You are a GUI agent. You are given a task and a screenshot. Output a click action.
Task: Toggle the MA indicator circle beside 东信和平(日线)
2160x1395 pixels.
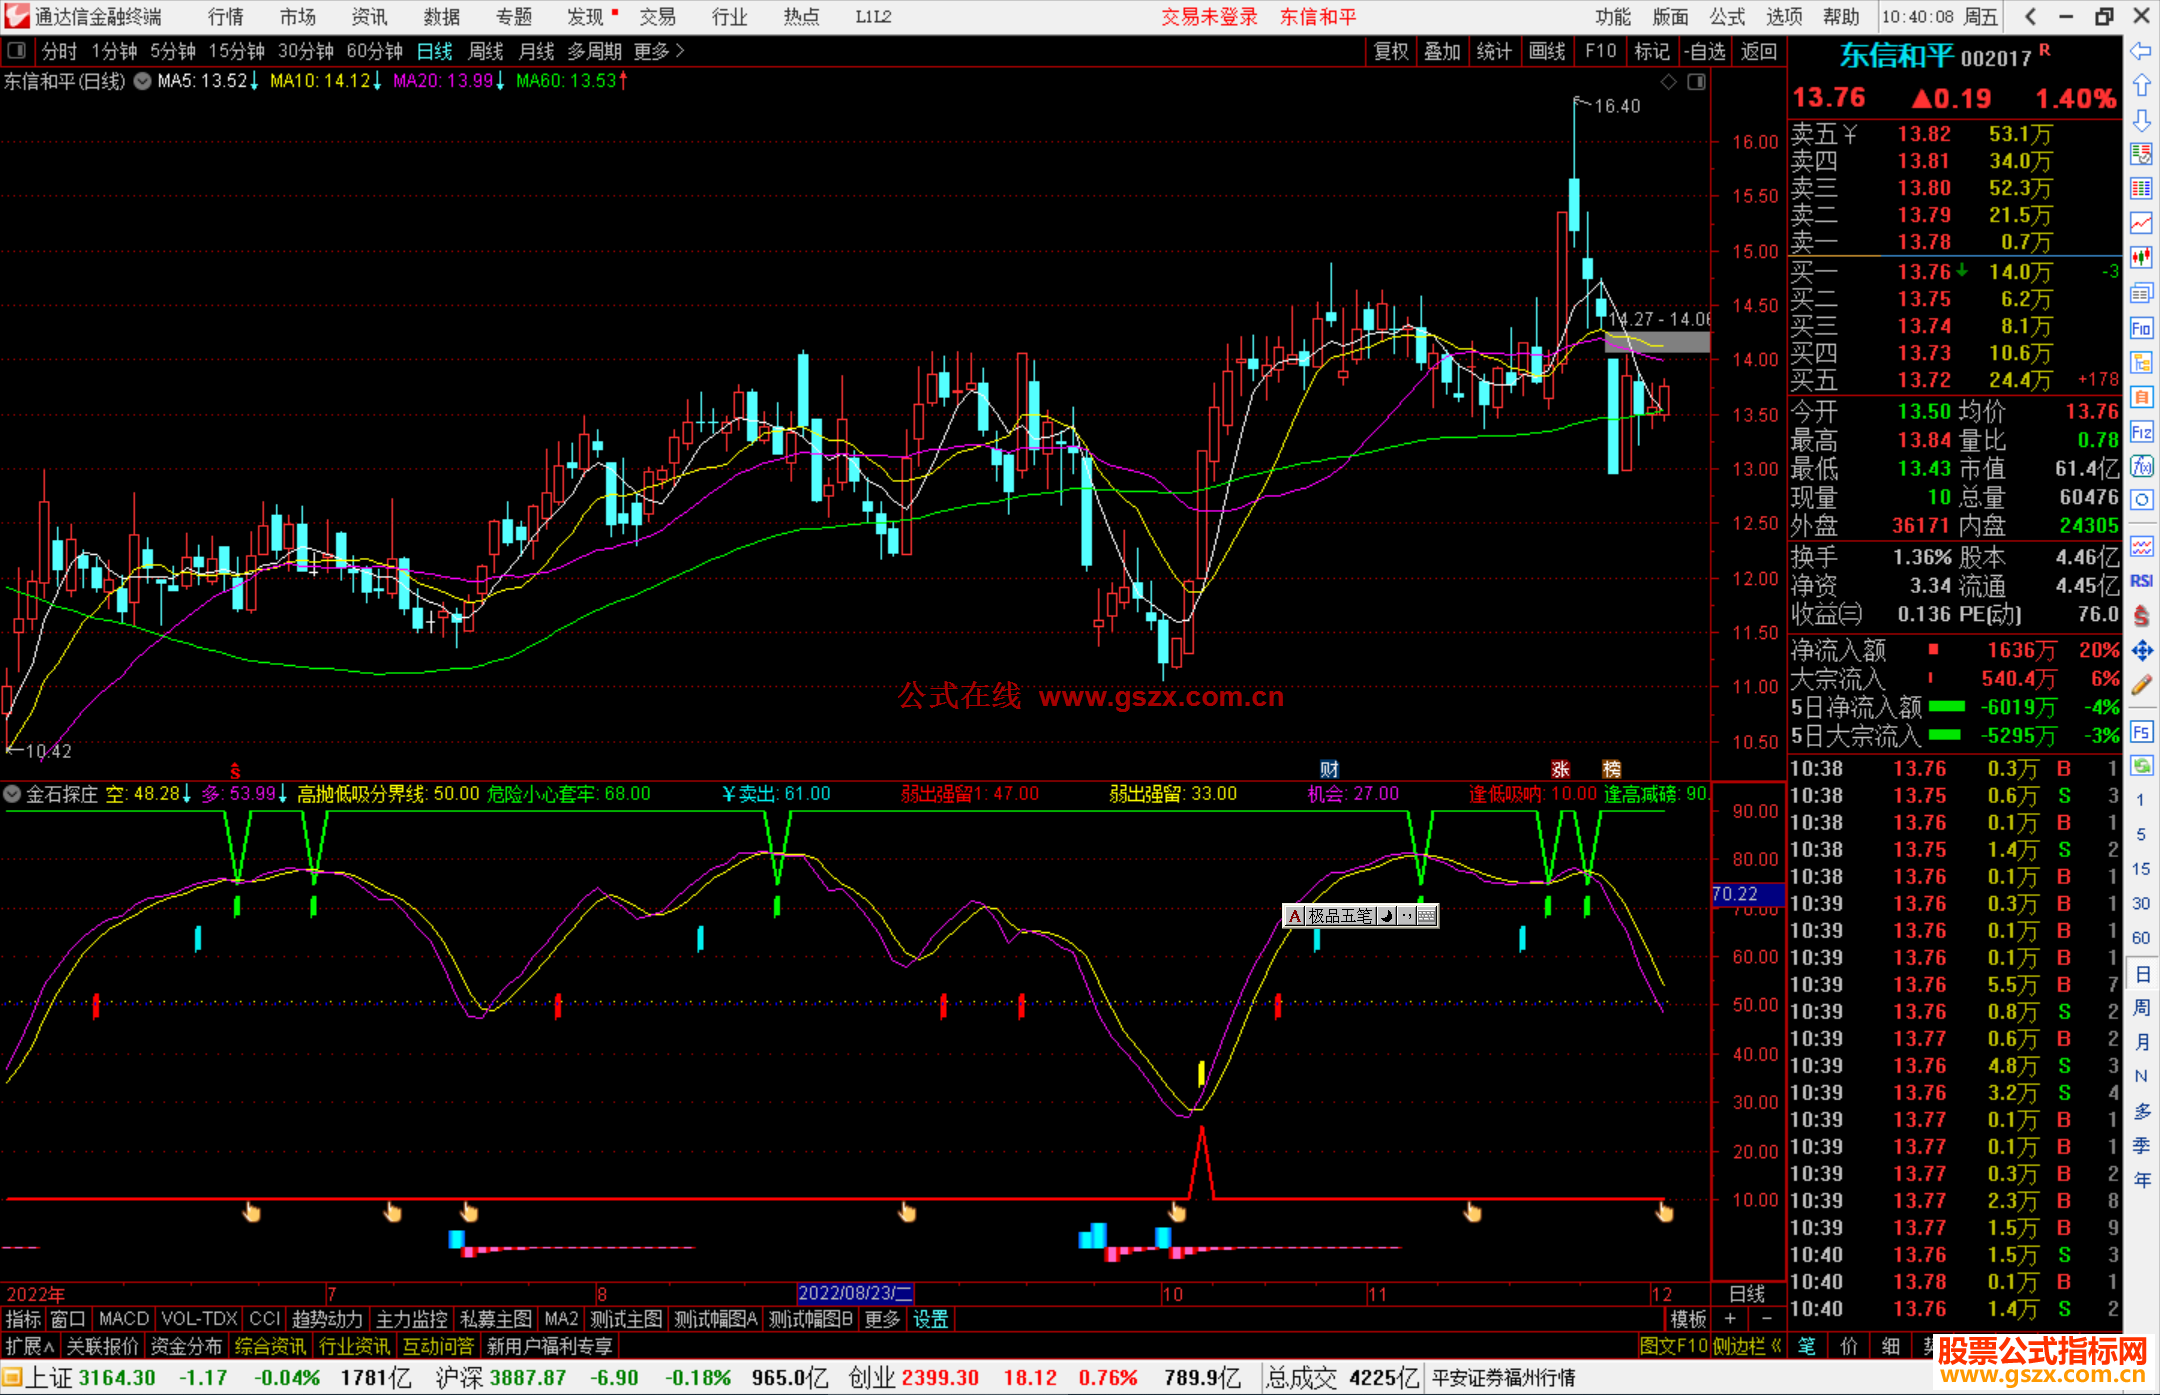pos(143,81)
